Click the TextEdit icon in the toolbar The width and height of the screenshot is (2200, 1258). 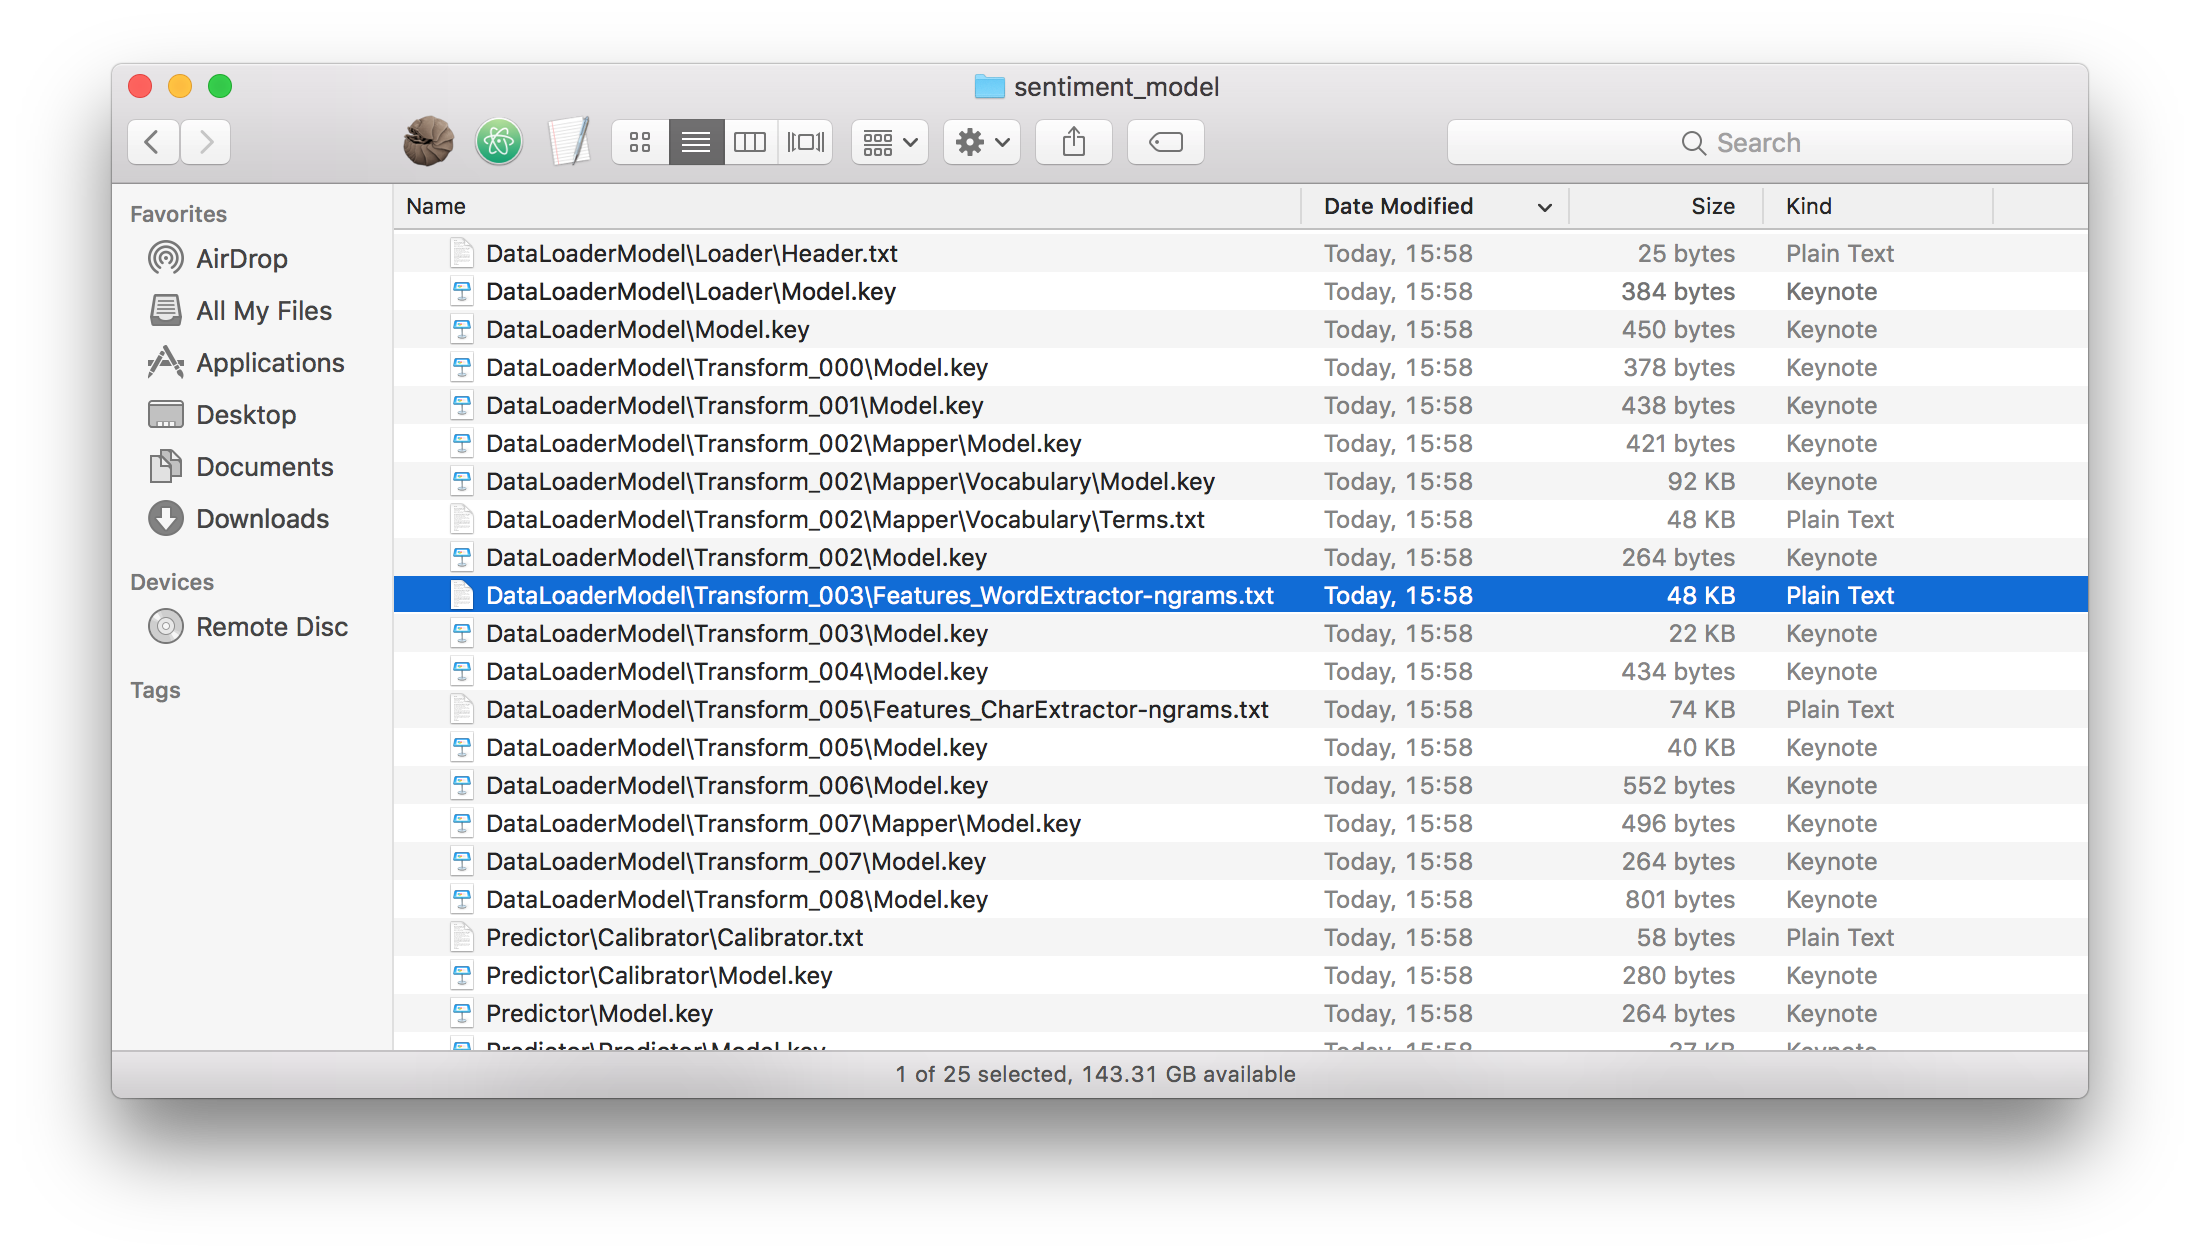[567, 141]
